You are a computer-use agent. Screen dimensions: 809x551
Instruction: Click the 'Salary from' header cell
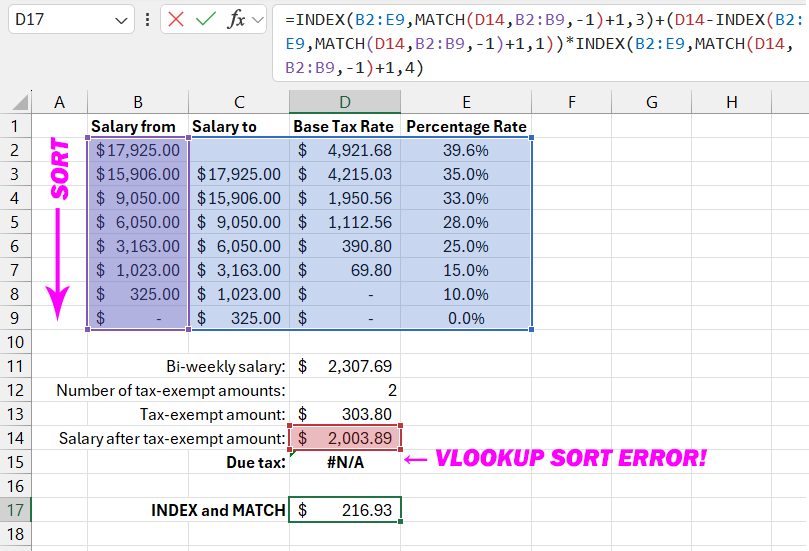click(x=138, y=126)
